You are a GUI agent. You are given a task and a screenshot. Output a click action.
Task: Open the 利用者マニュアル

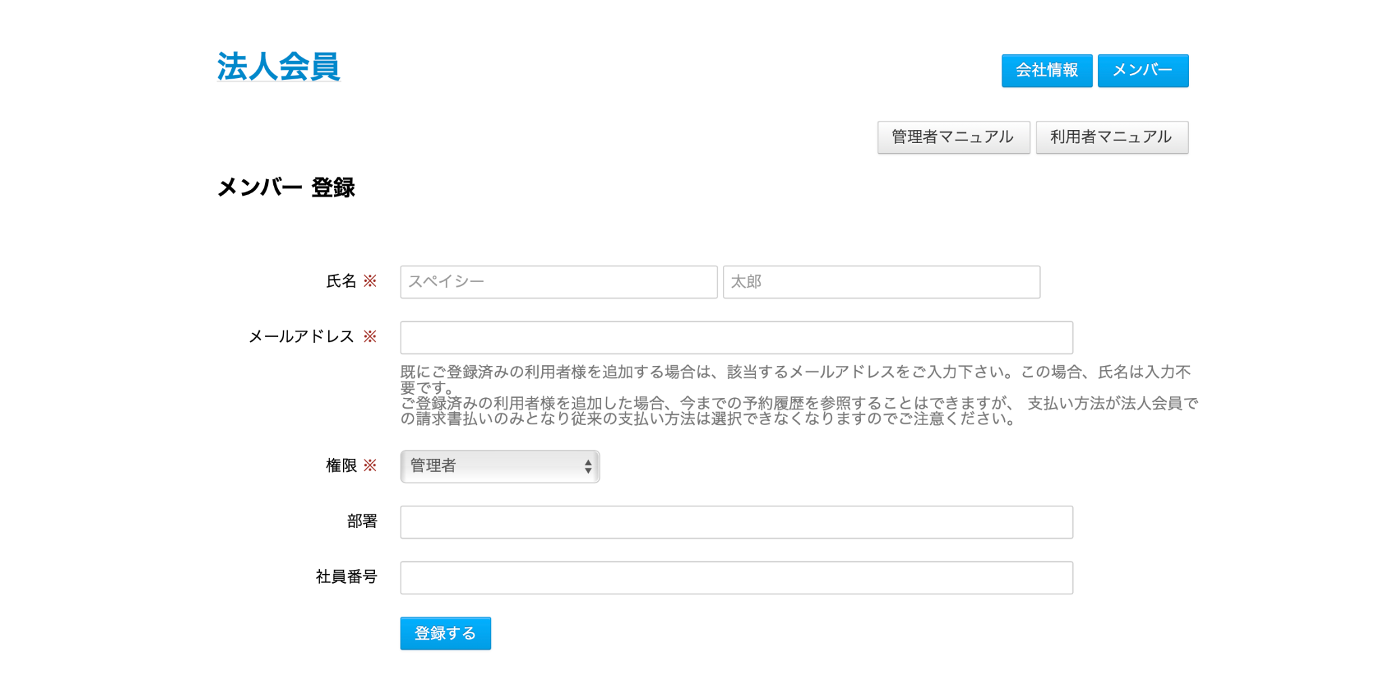(x=1111, y=138)
